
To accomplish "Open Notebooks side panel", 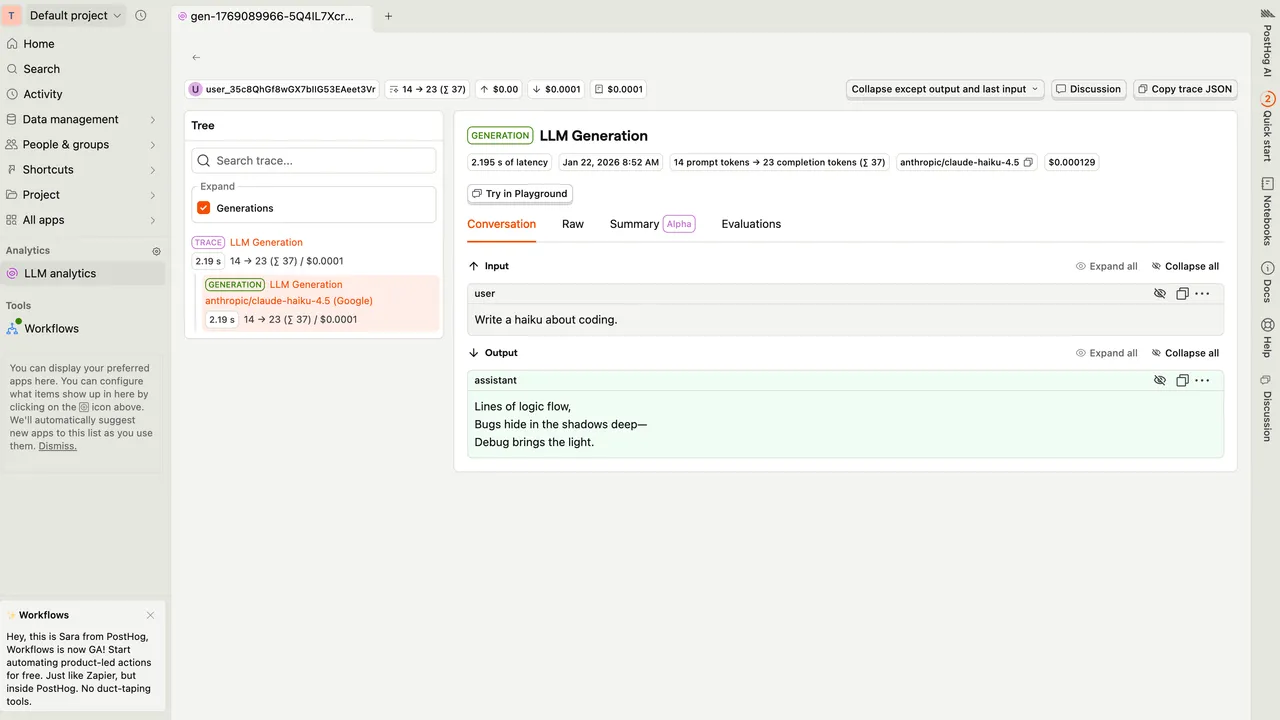I will point(1267,212).
